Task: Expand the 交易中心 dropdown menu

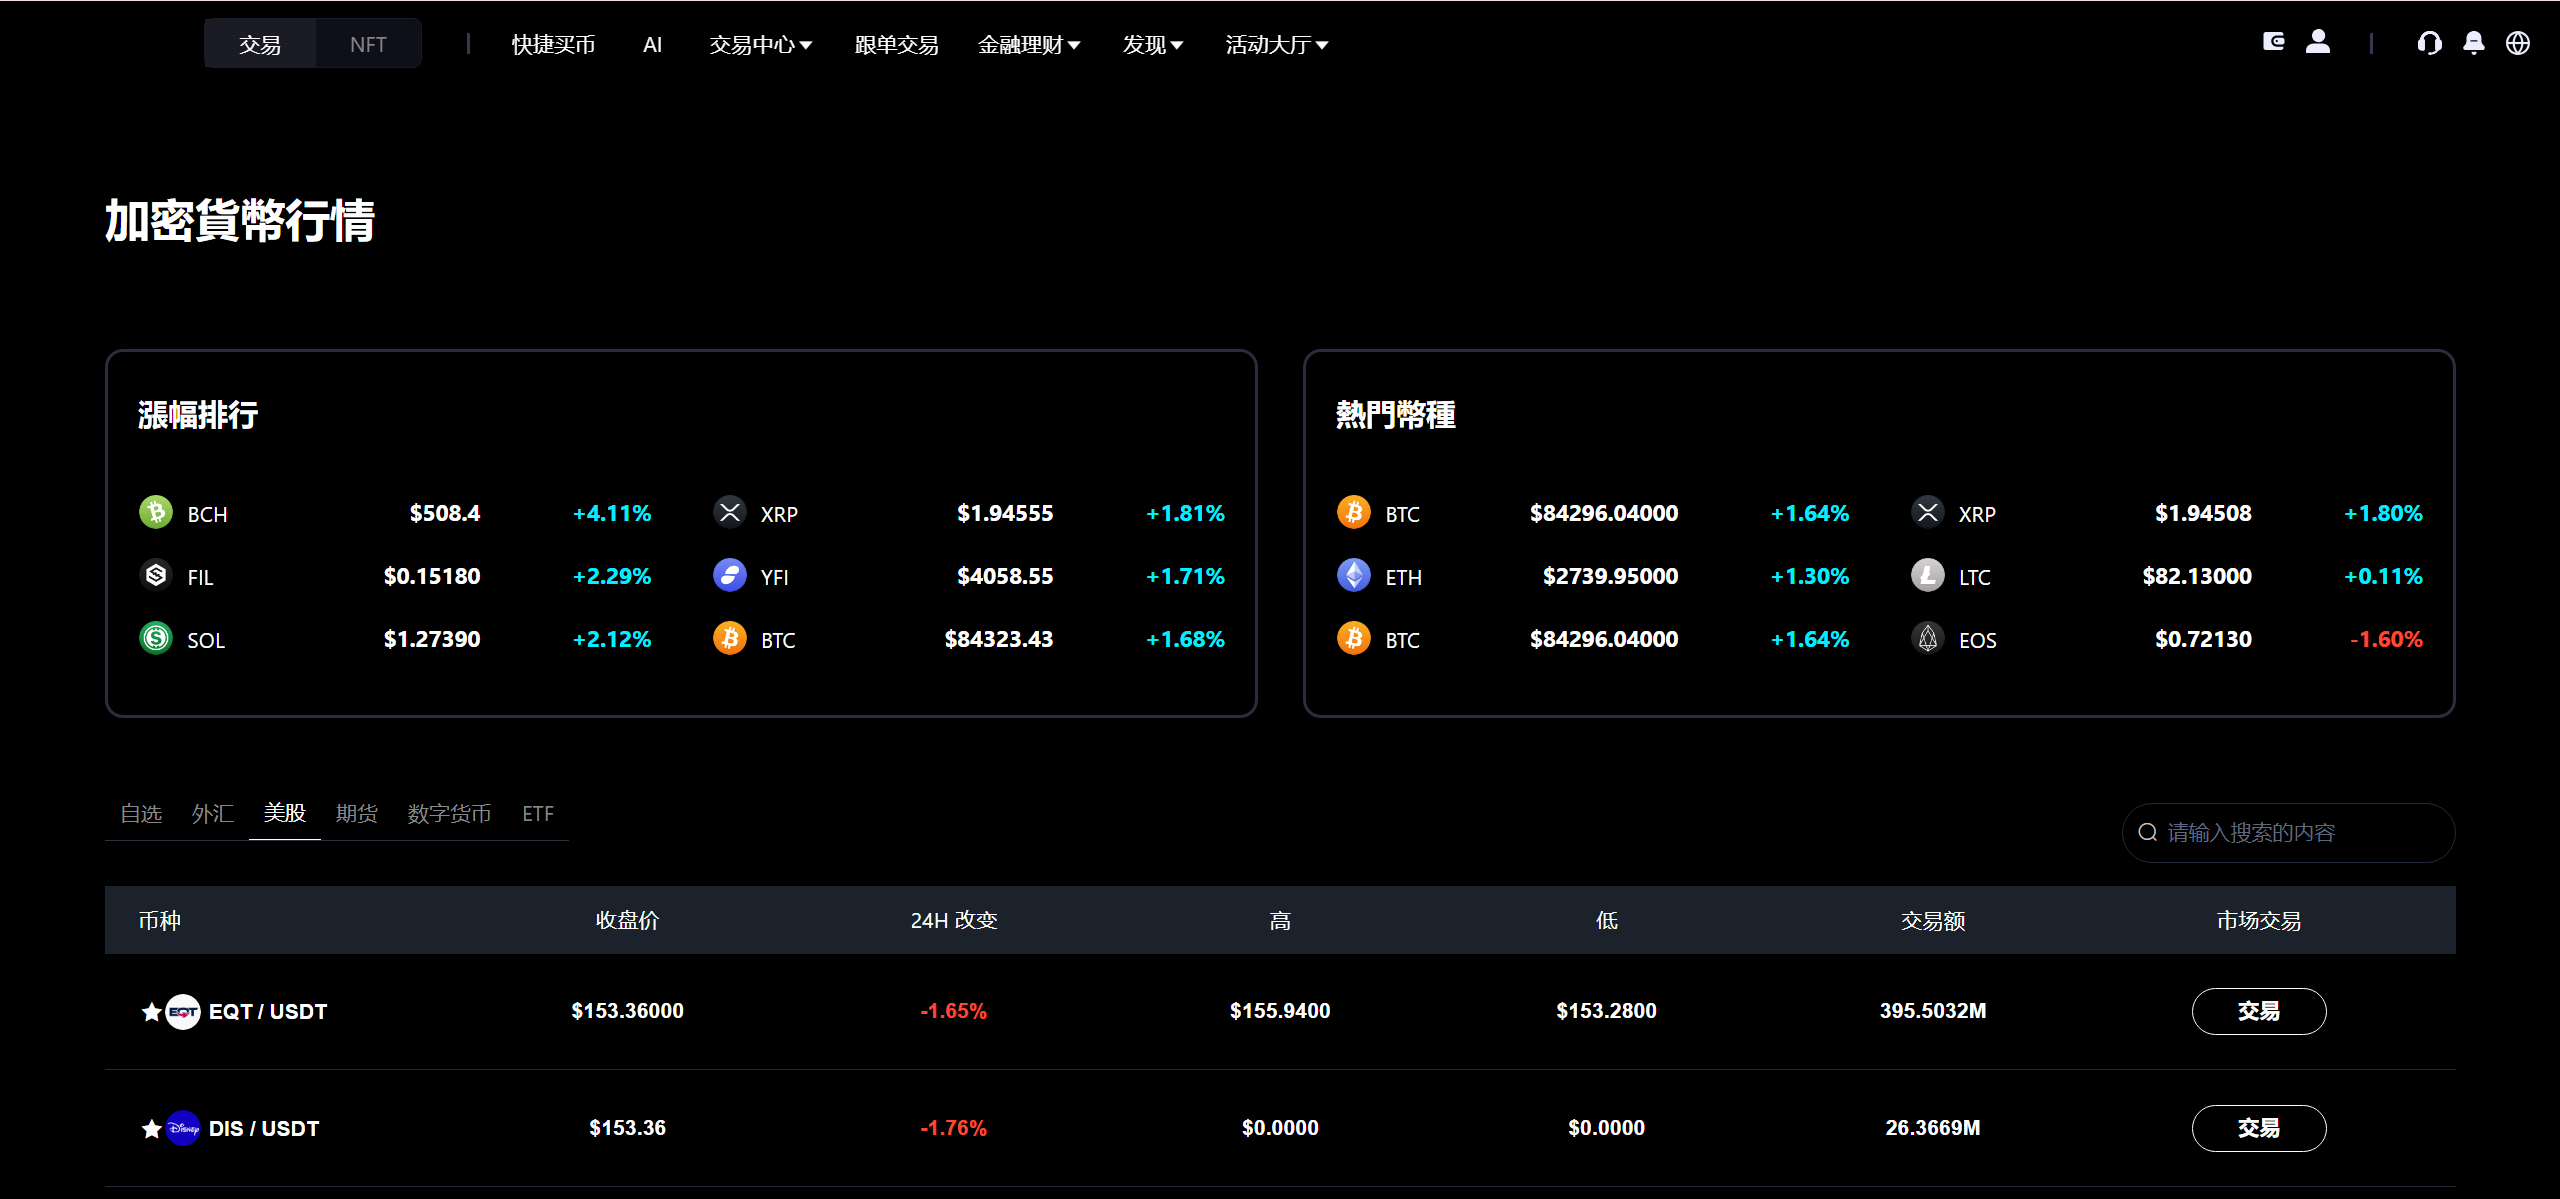Action: (760, 45)
